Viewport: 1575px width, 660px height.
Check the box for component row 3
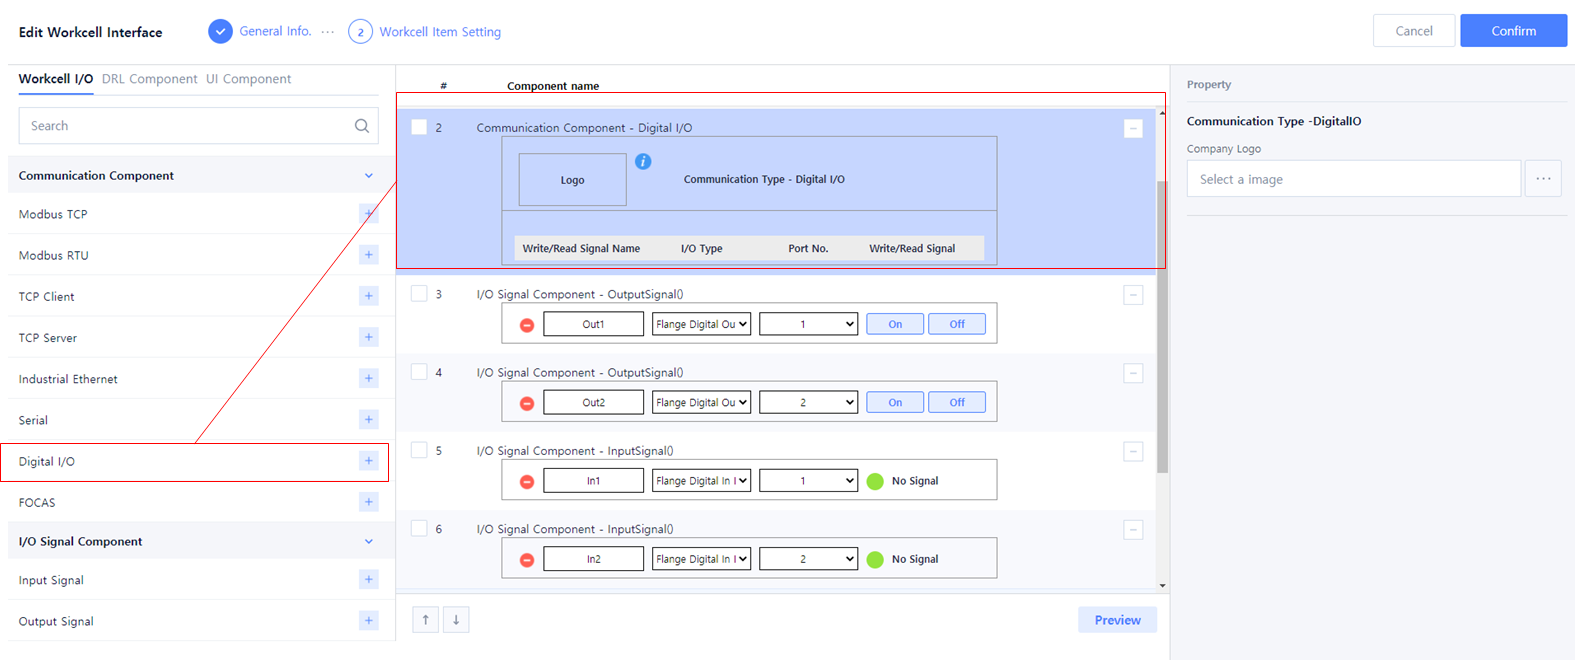(419, 294)
